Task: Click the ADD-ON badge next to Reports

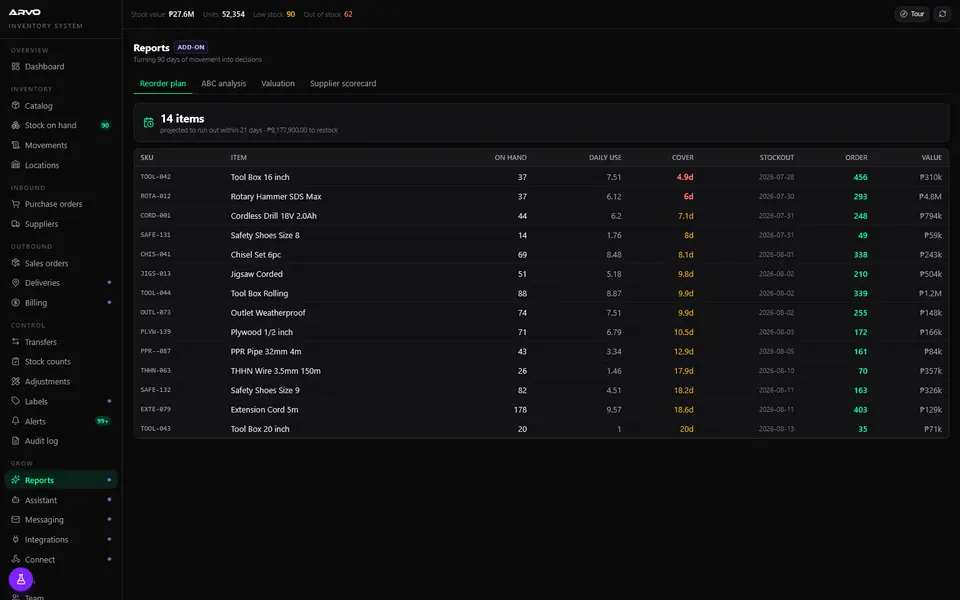Action: (191, 47)
